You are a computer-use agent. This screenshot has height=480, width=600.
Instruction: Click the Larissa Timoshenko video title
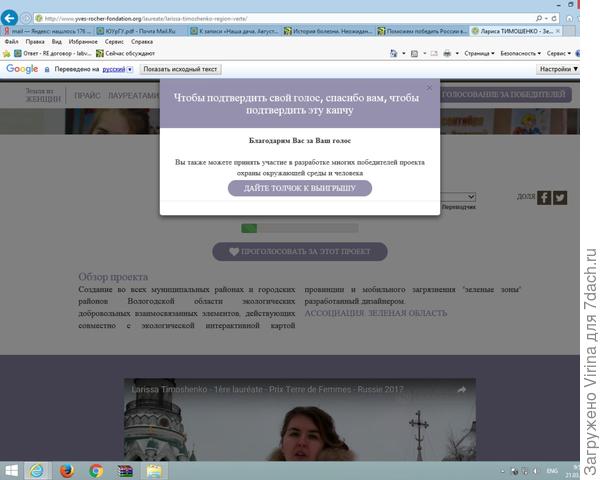click(x=267, y=389)
